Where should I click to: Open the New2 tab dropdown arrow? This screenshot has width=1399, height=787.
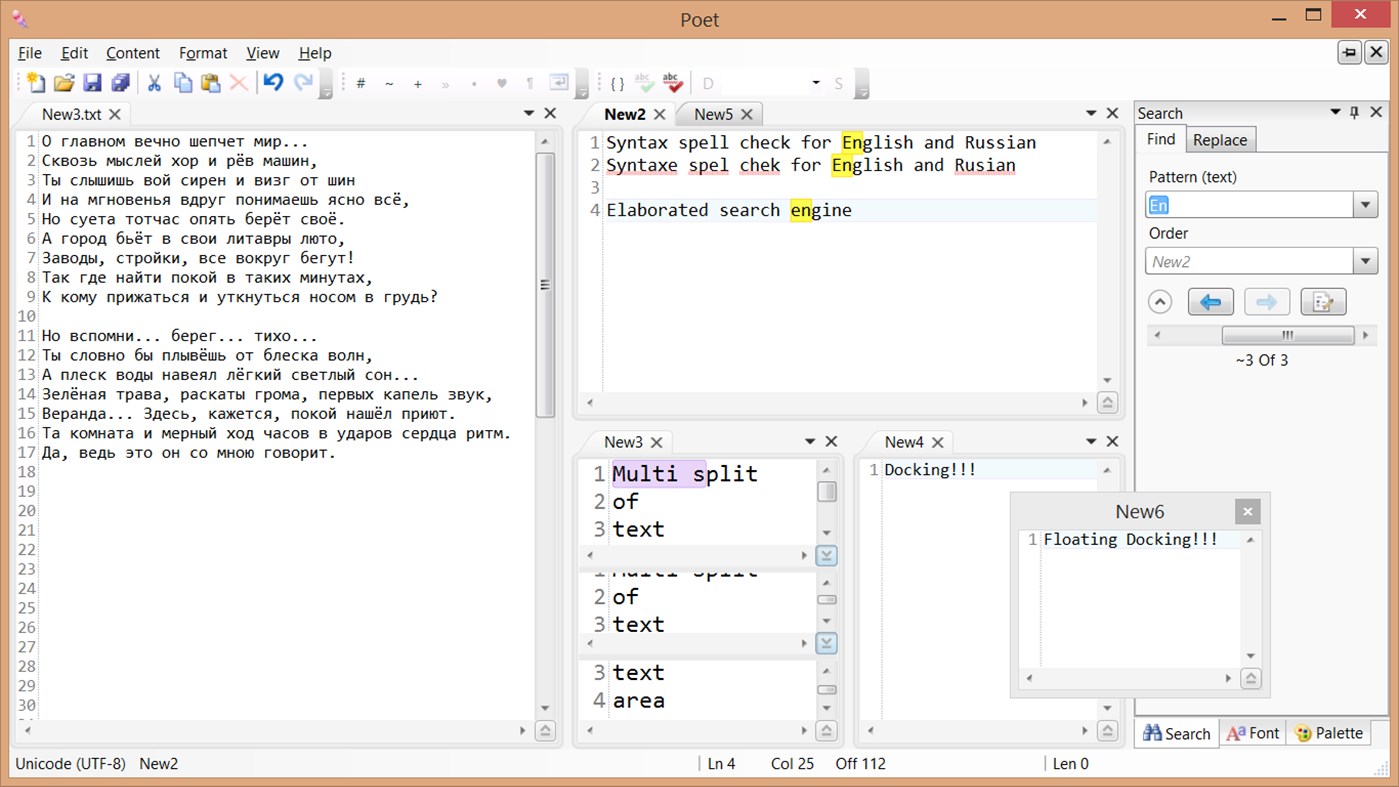[1089, 113]
